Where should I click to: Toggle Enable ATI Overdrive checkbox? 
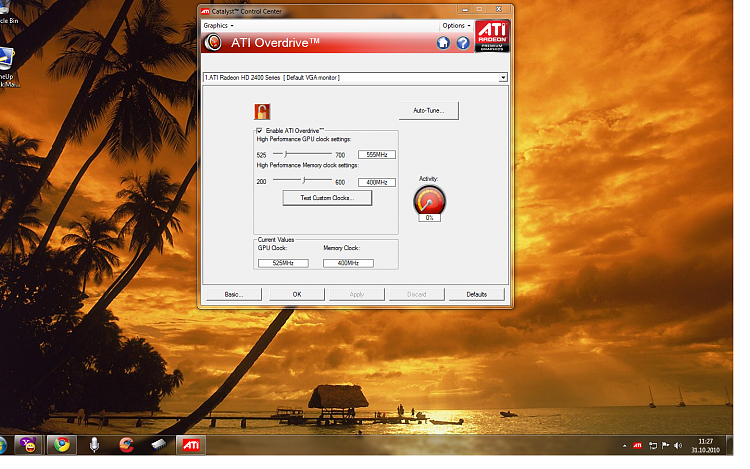[259, 131]
